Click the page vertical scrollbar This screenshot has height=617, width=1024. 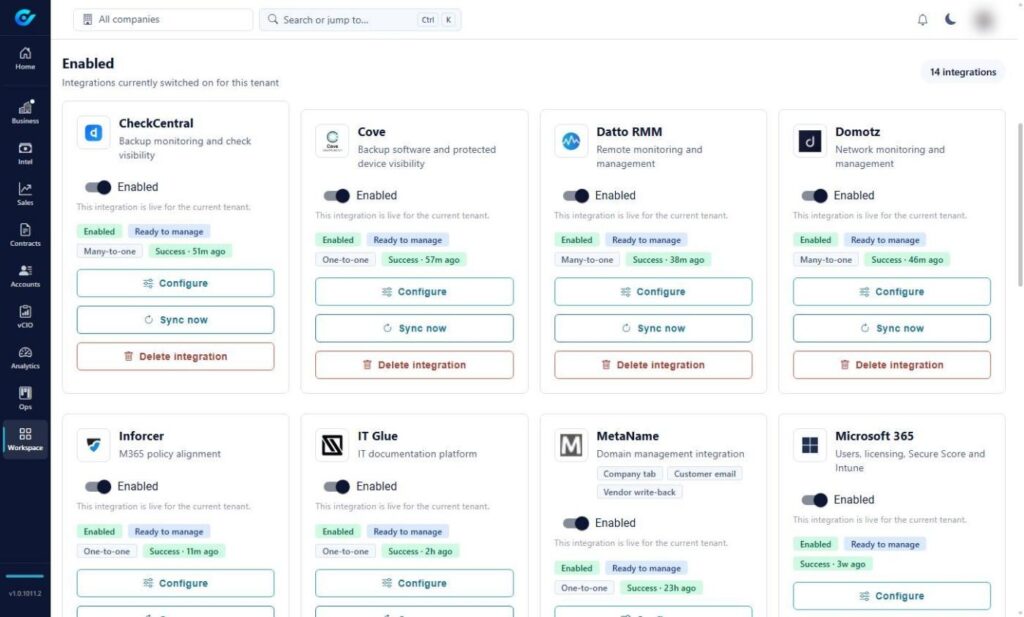1020,204
